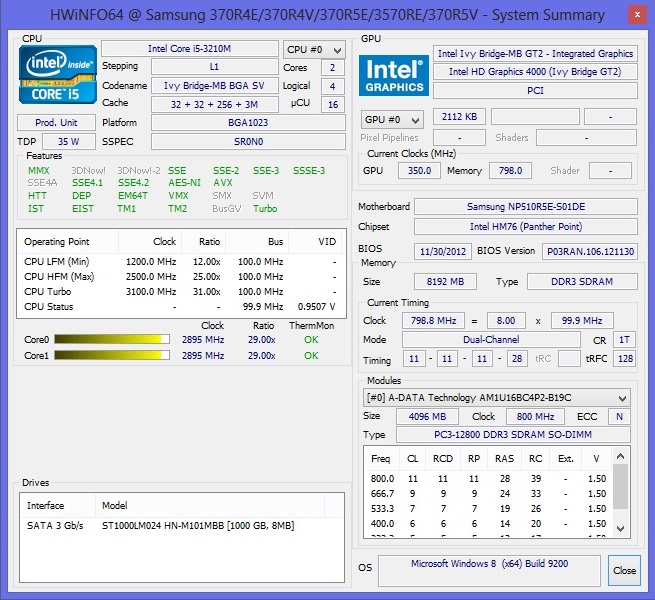The height and width of the screenshot is (600, 655).
Task: Click the TDP 35 W field
Action: (x=69, y=142)
